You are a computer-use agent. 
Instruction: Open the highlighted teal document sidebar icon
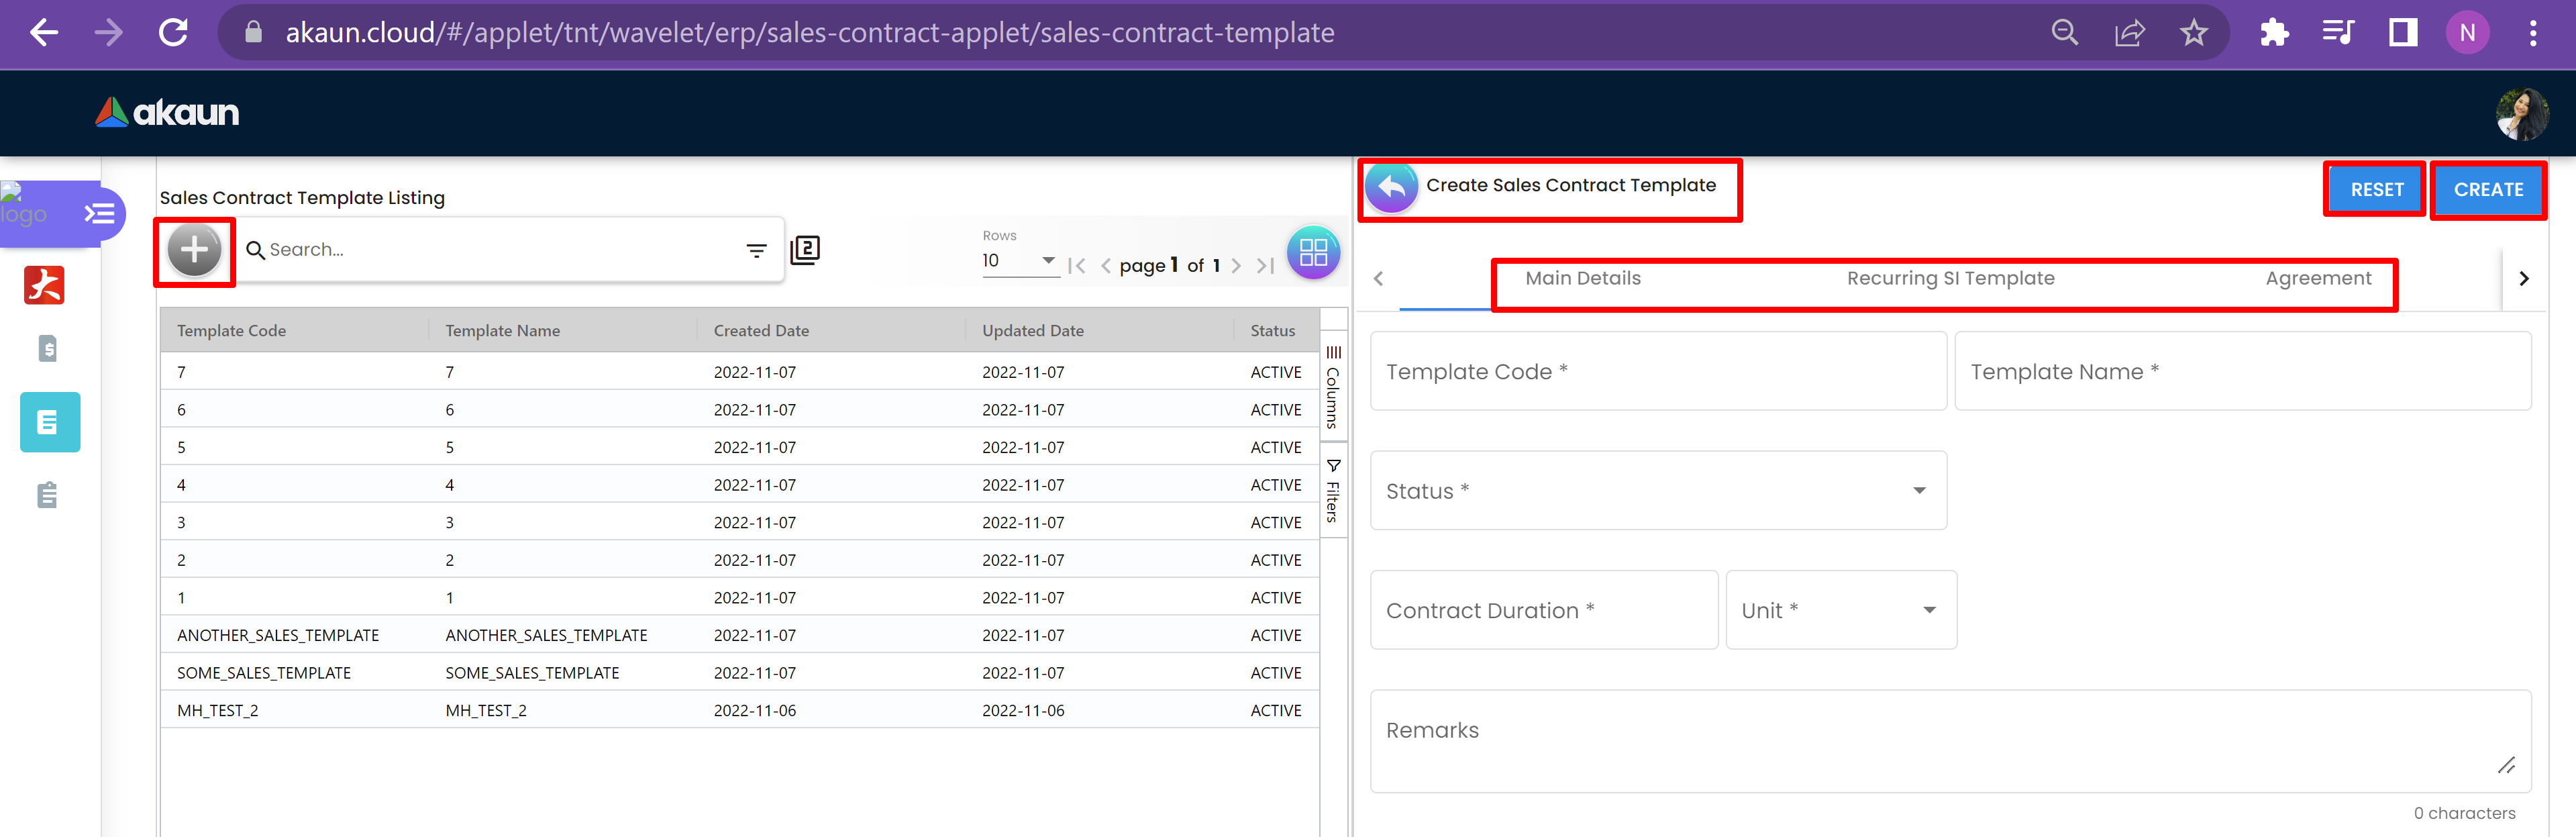pyautogui.click(x=49, y=422)
